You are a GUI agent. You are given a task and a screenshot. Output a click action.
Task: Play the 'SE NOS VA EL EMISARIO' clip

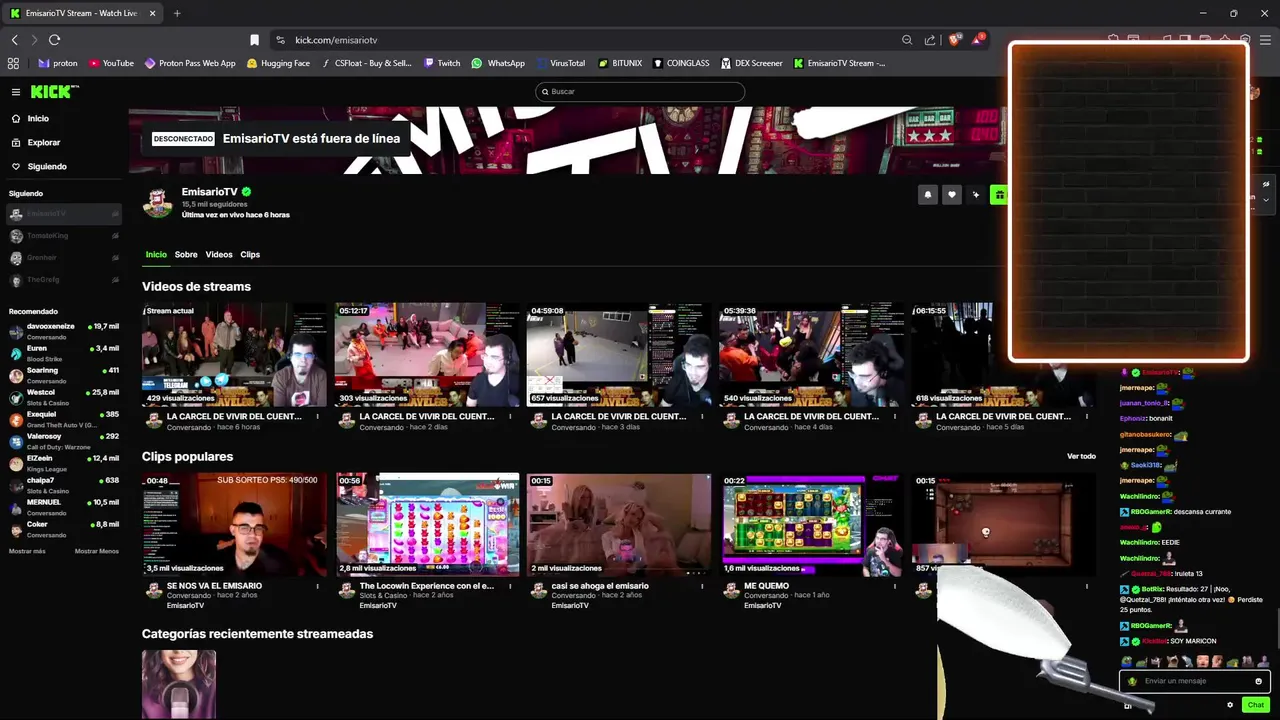[234, 524]
